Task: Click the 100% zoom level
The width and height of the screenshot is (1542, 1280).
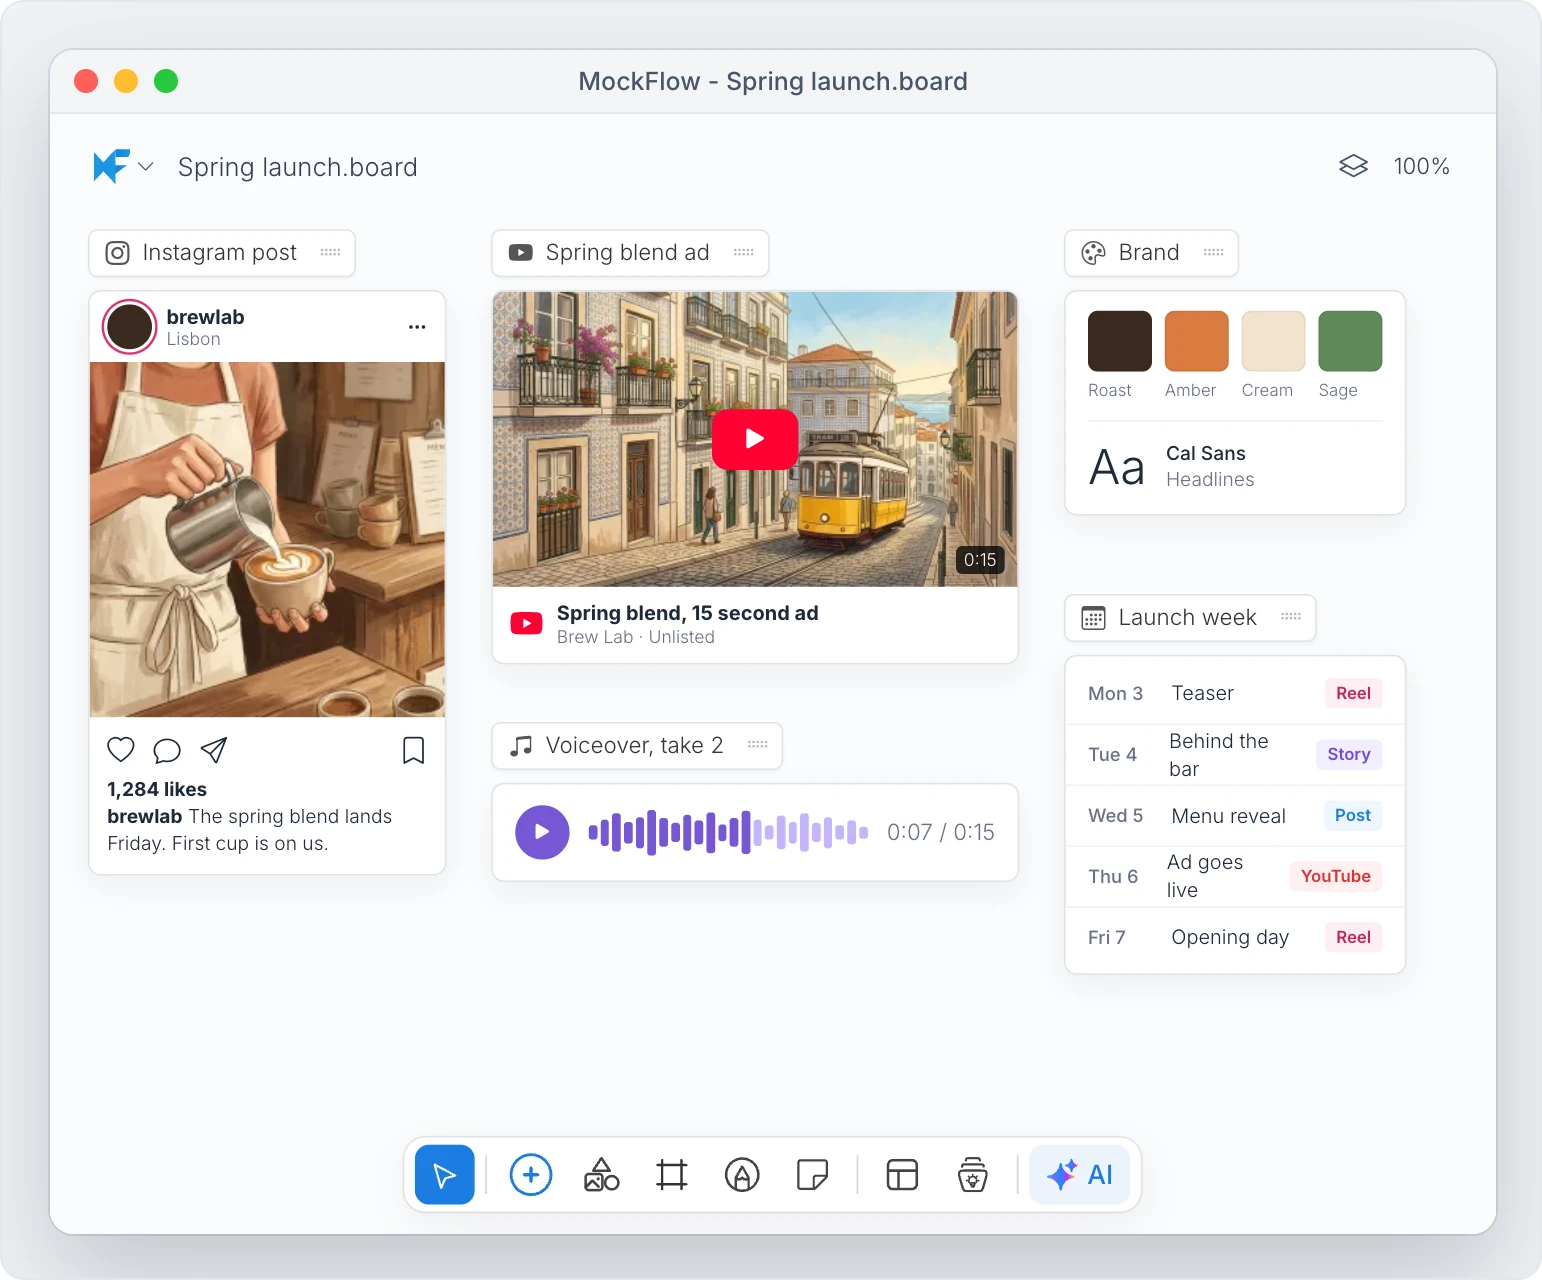Action: pos(1421,166)
